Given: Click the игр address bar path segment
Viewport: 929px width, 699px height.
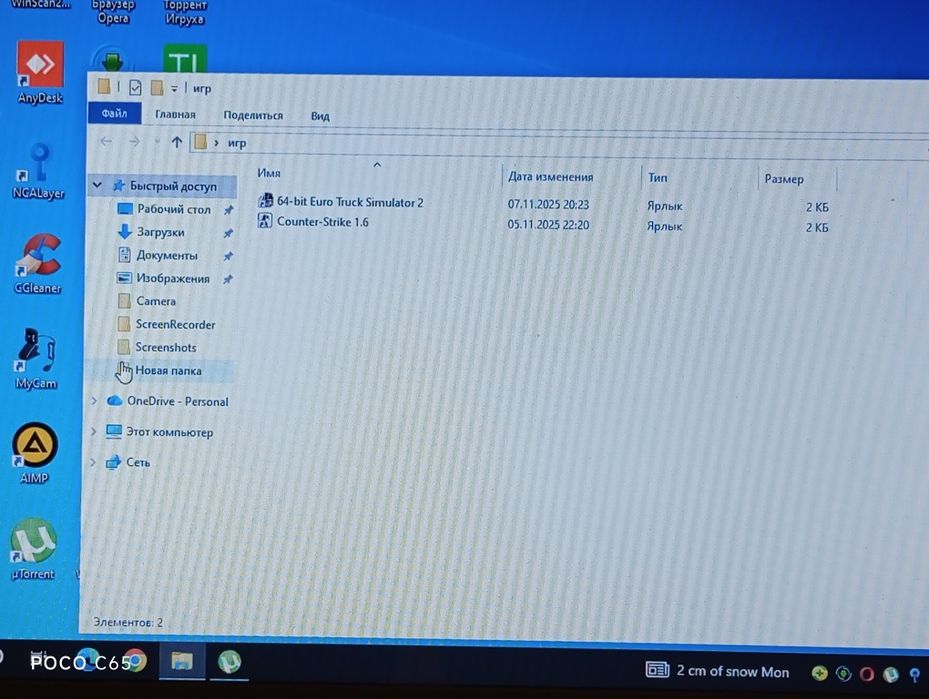Looking at the screenshot, I should click(x=236, y=143).
